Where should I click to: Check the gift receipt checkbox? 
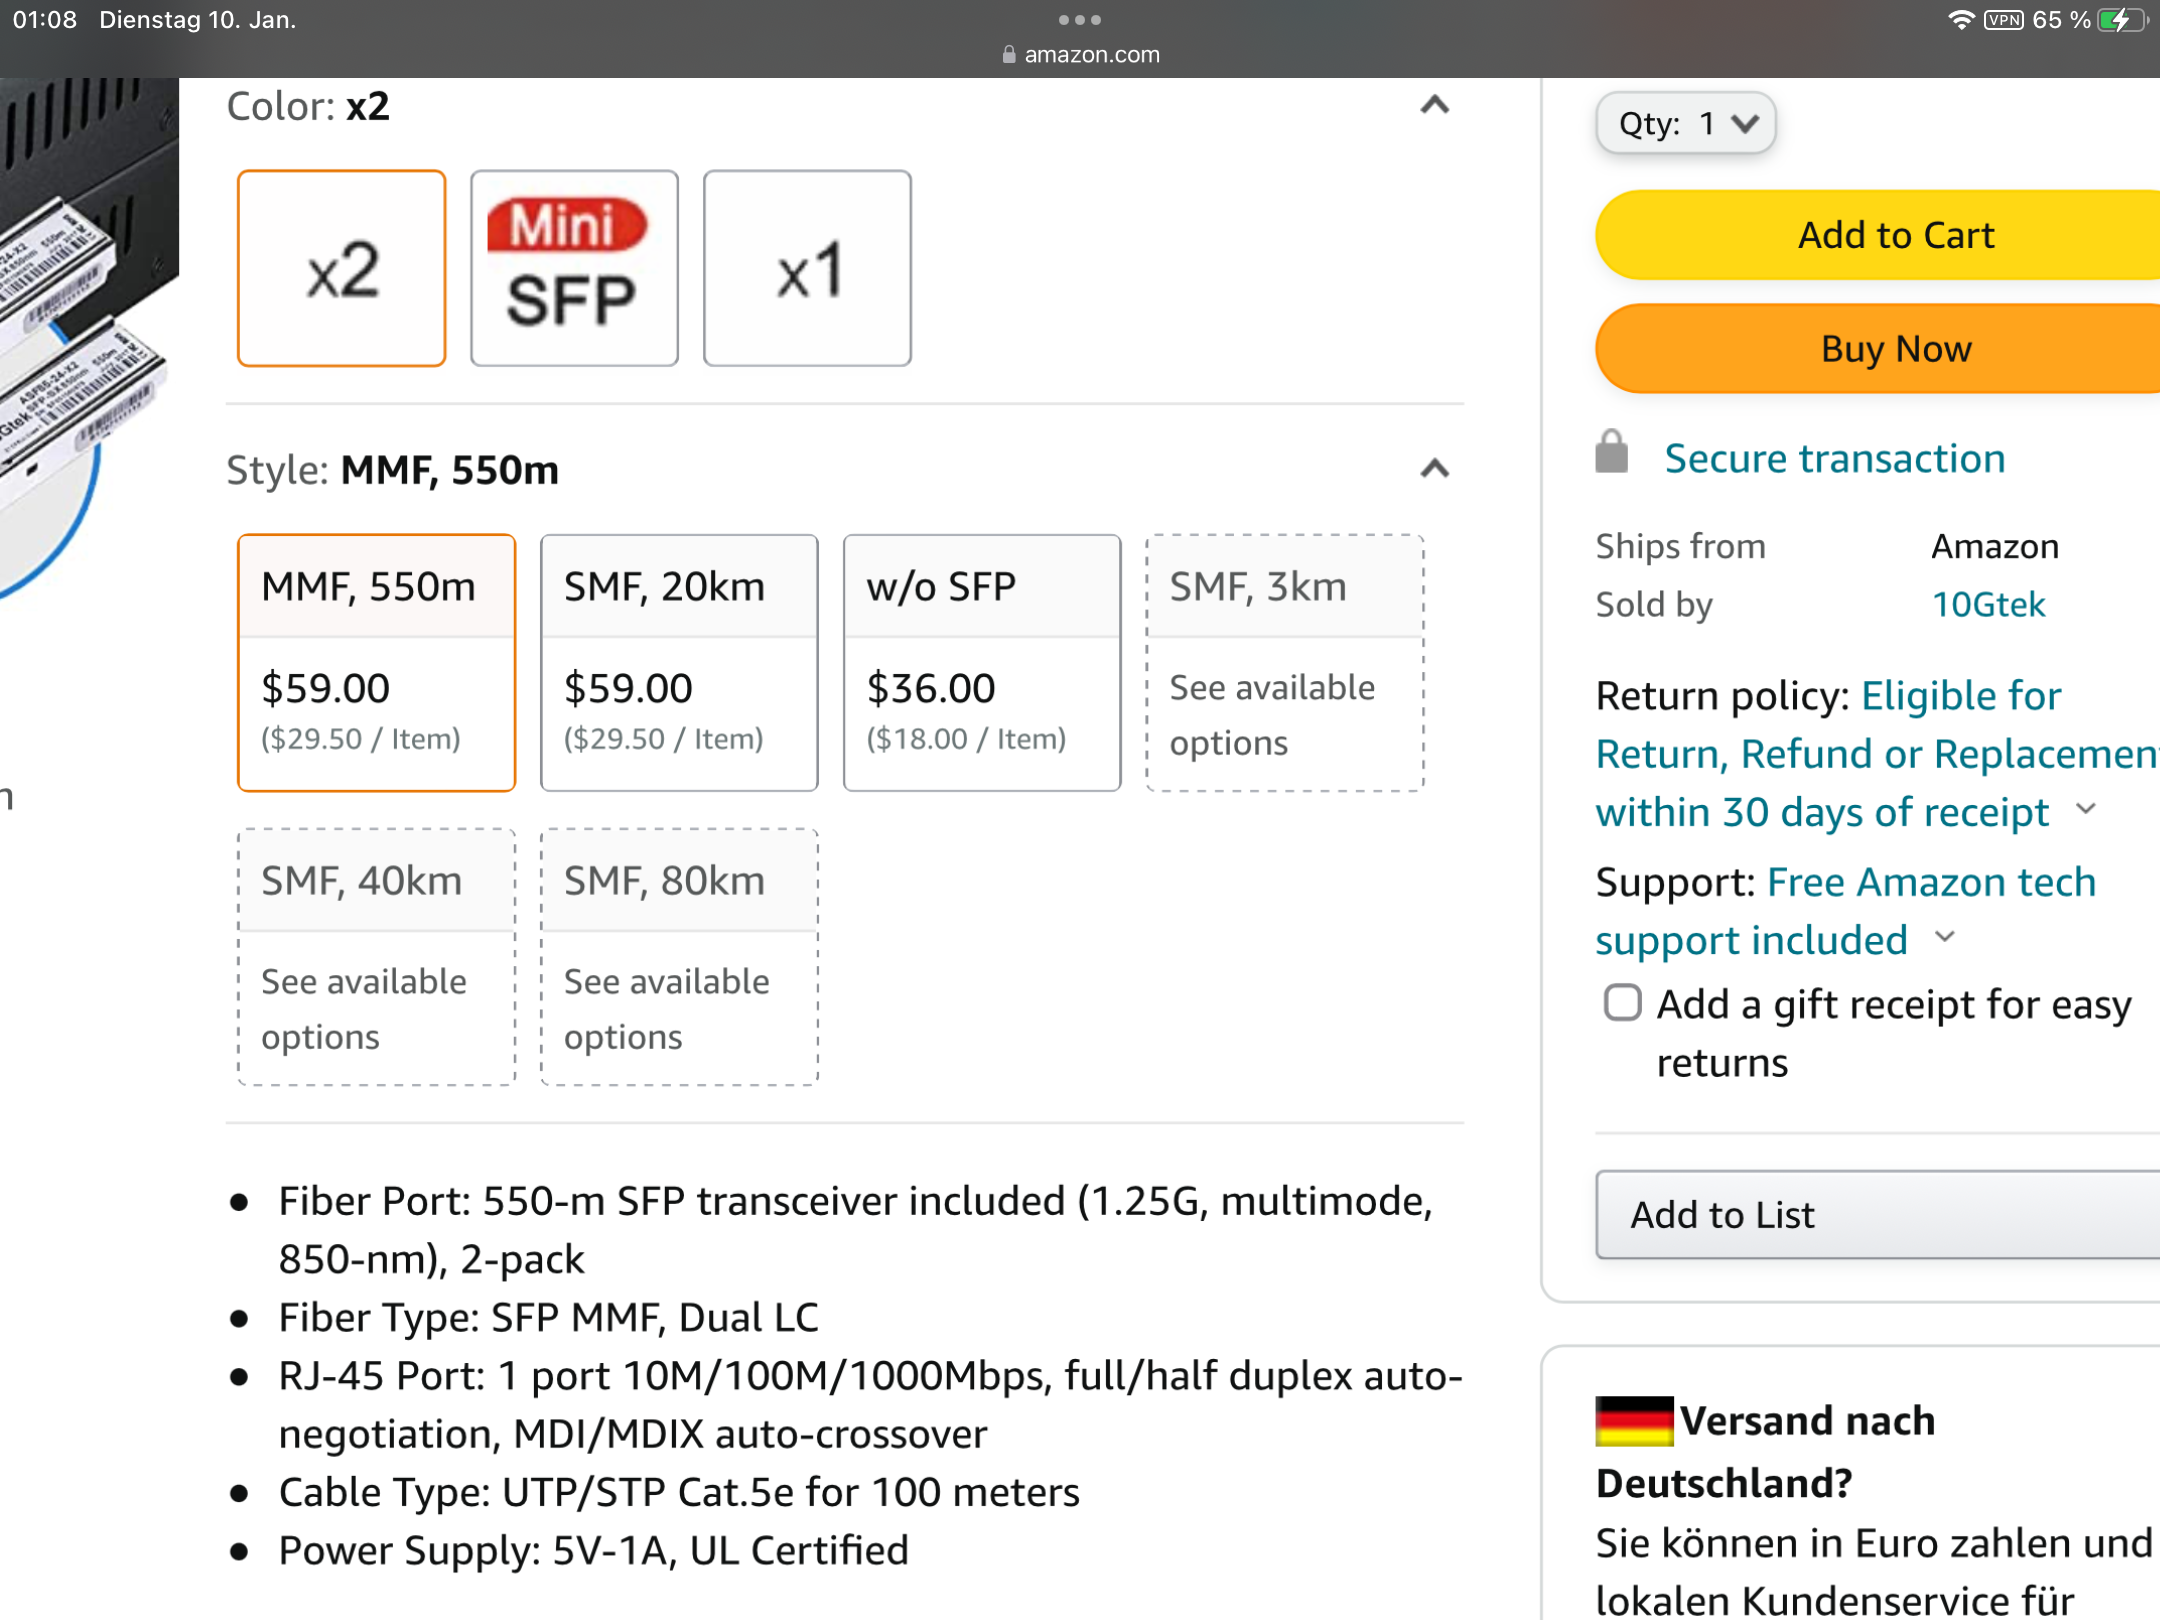pos(1622,1002)
